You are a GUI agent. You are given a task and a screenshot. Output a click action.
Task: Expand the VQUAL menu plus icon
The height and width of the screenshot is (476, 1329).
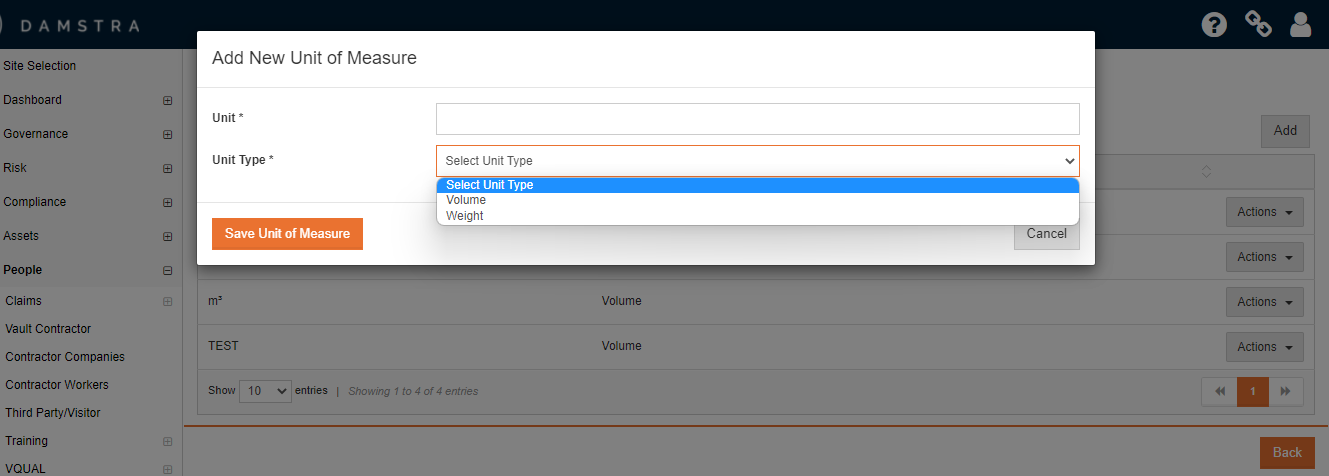(167, 469)
